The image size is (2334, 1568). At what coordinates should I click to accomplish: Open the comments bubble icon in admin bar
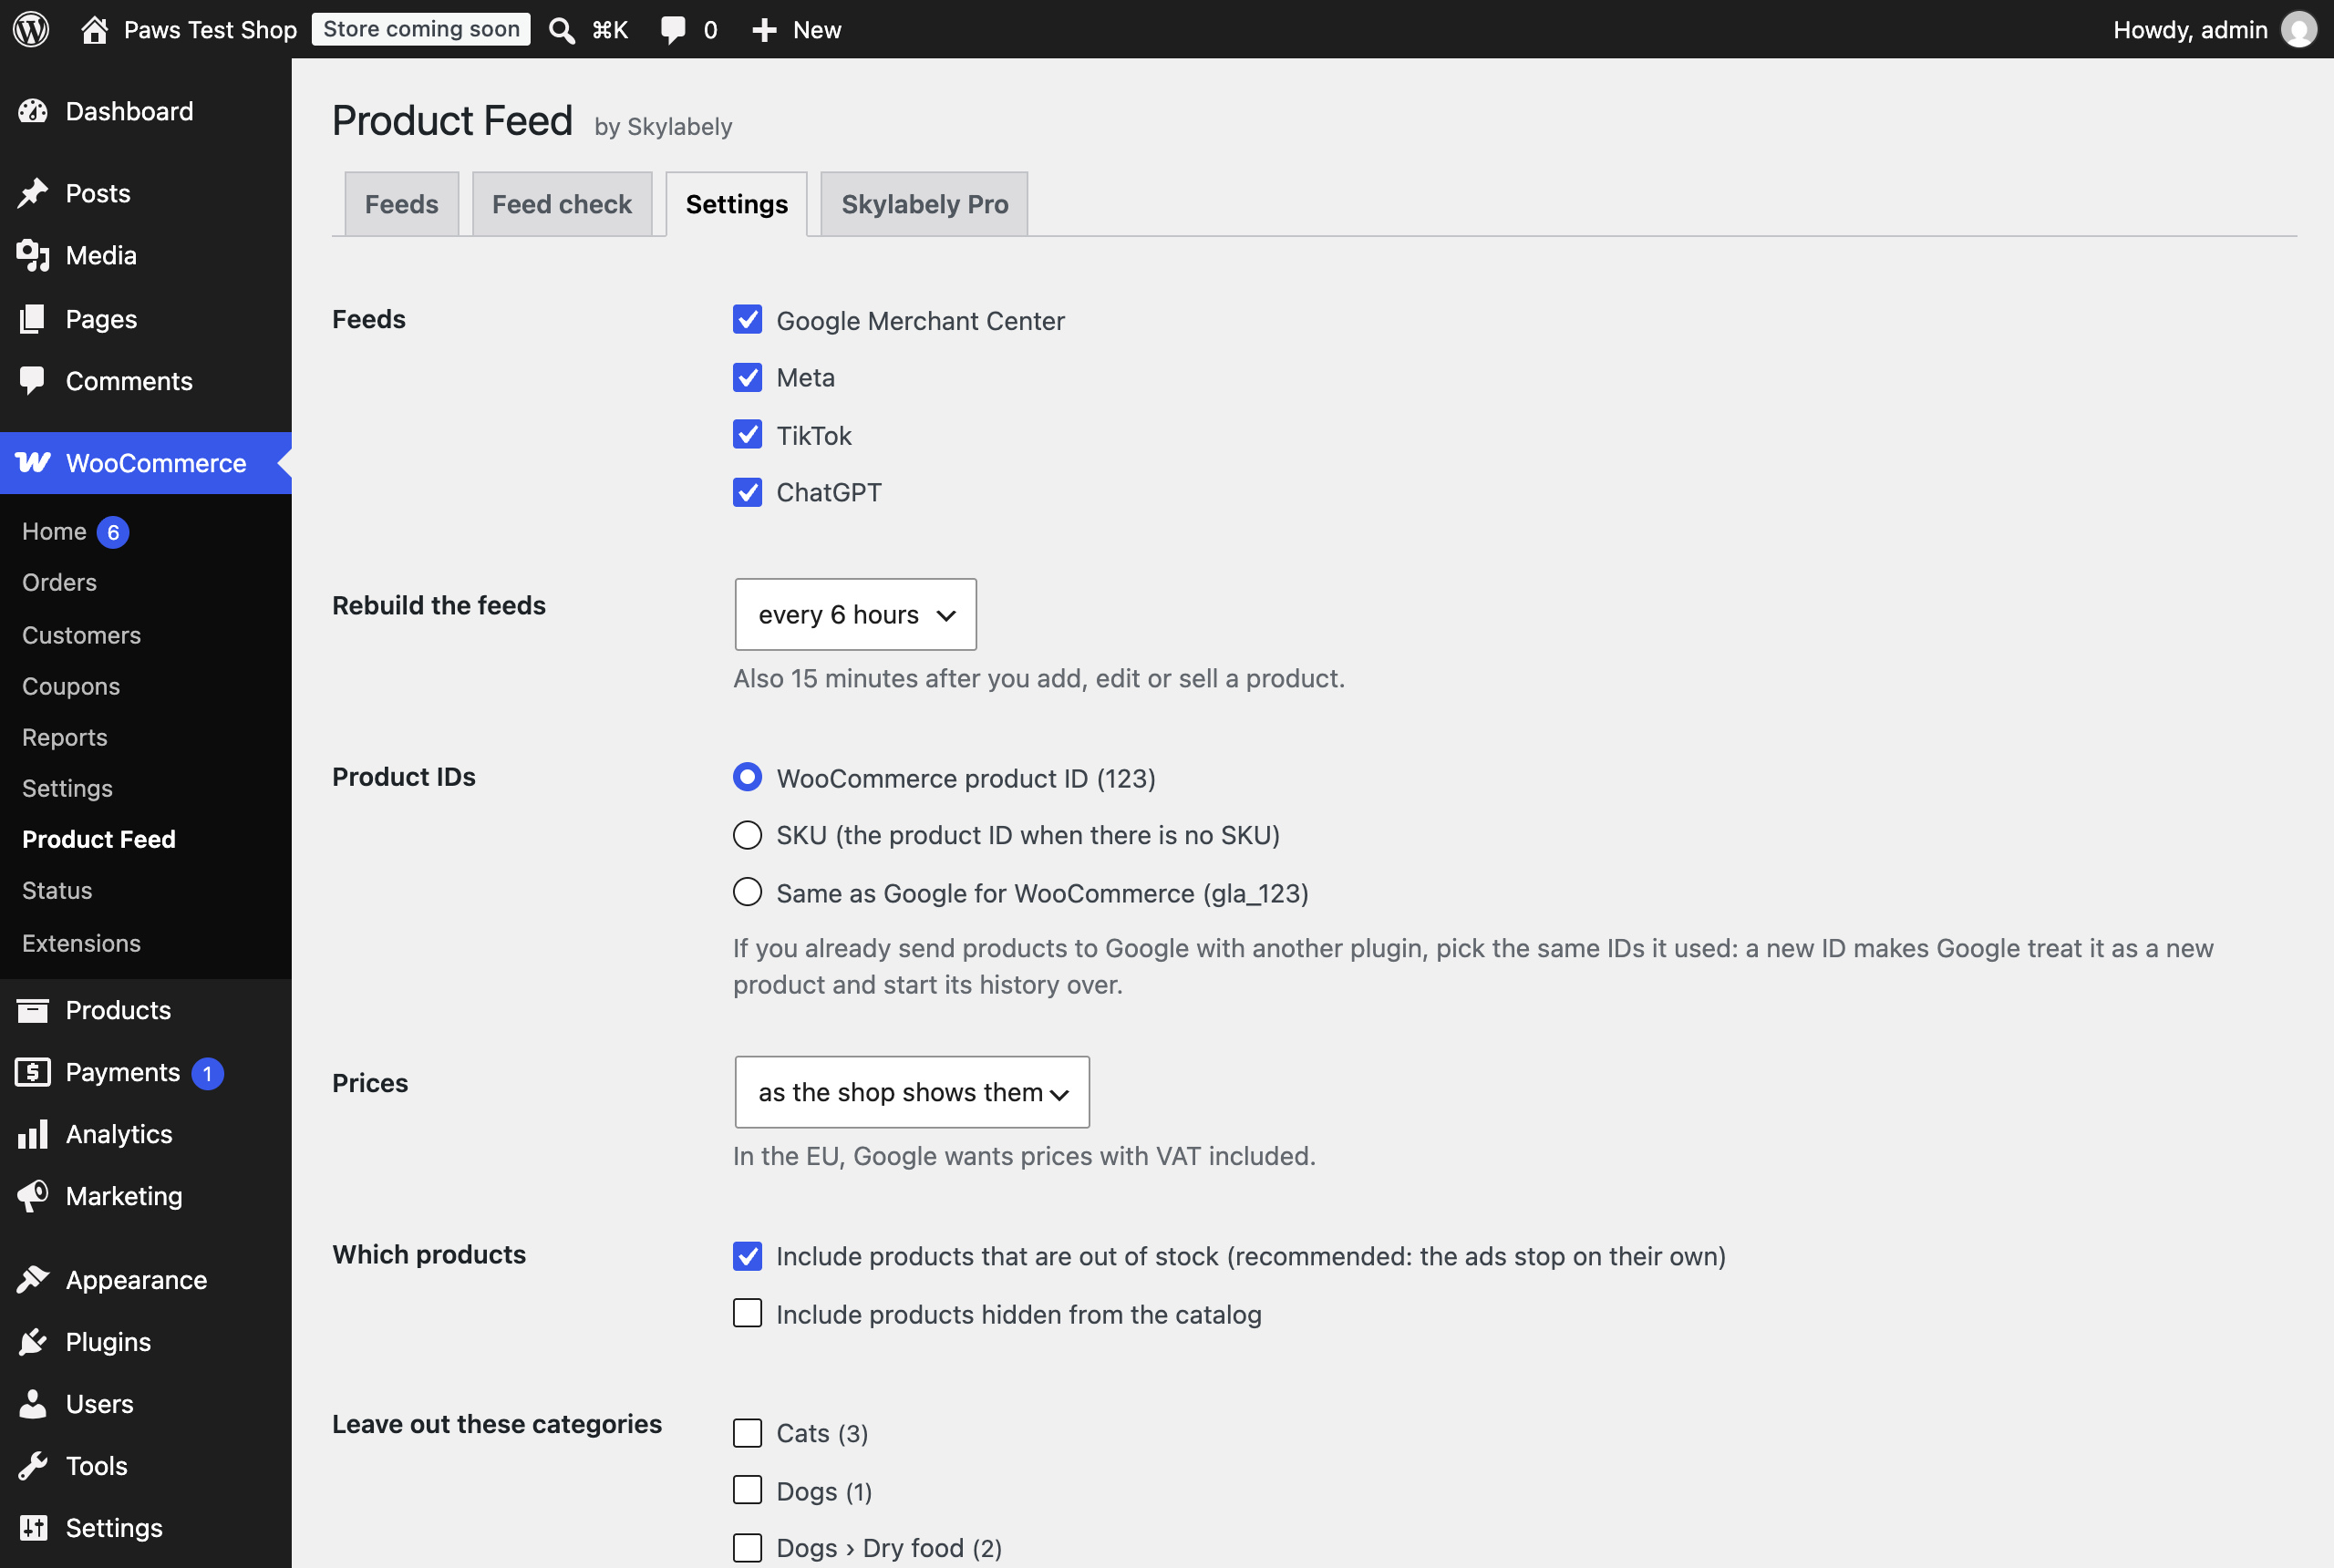pos(673,30)
